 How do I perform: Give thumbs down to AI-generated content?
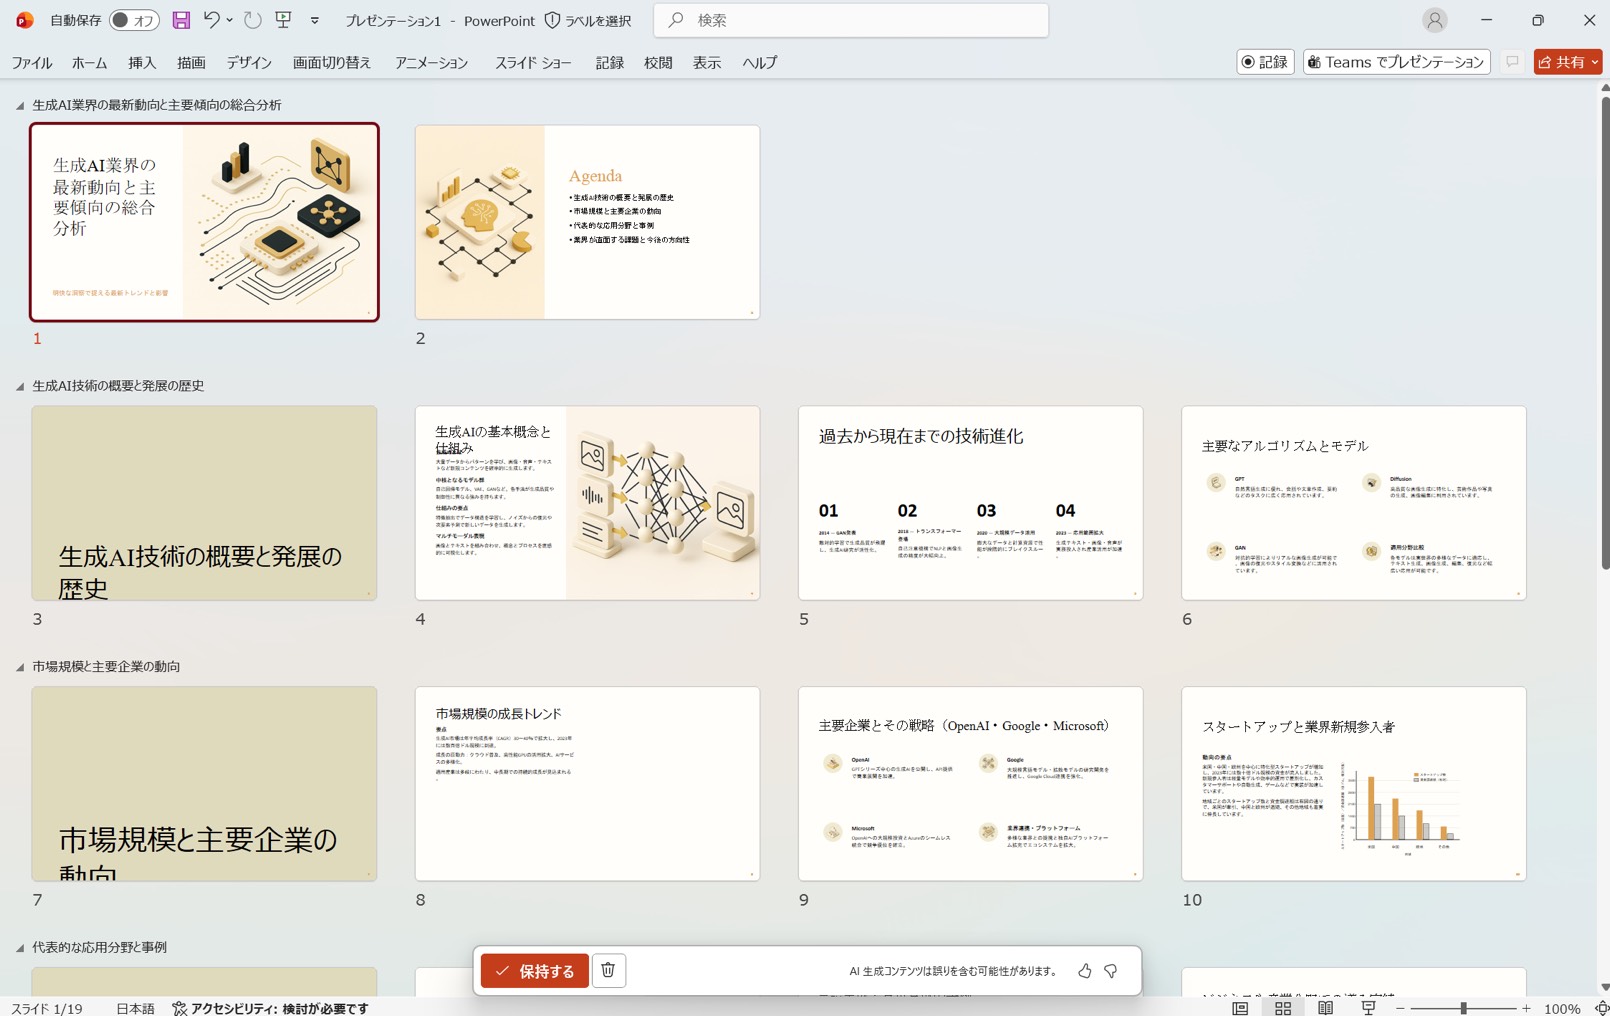[1111, 971]
